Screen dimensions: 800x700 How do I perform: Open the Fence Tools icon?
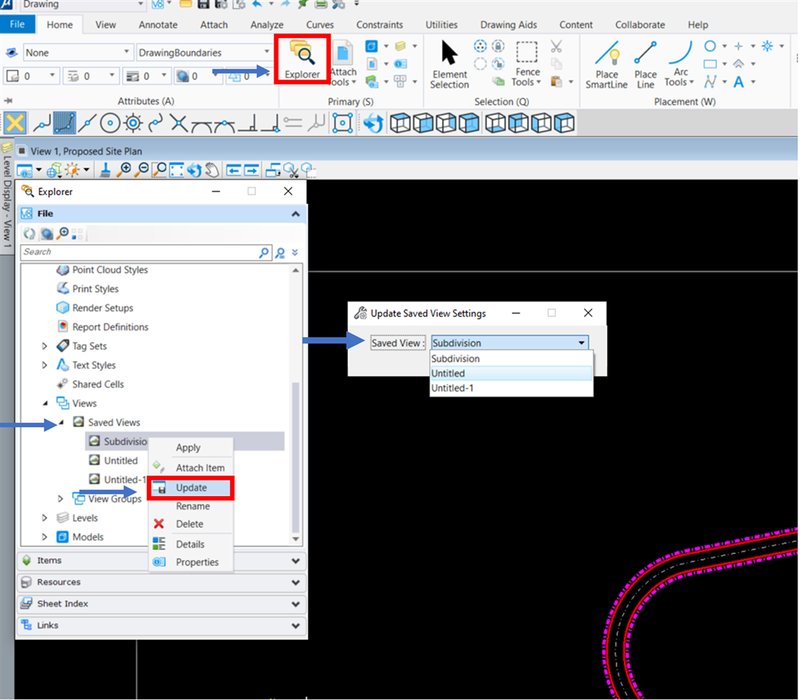[x=527, y=64]
